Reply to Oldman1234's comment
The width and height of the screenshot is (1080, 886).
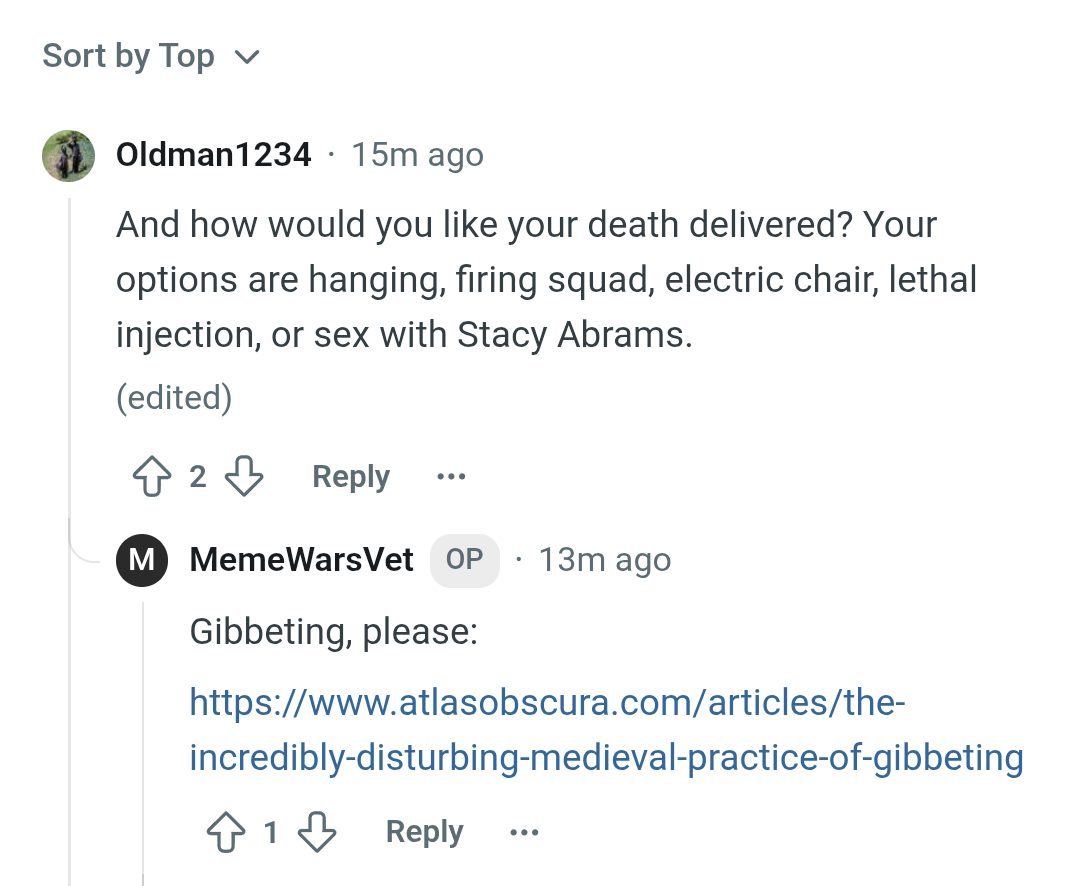click(x=350, y=477)
